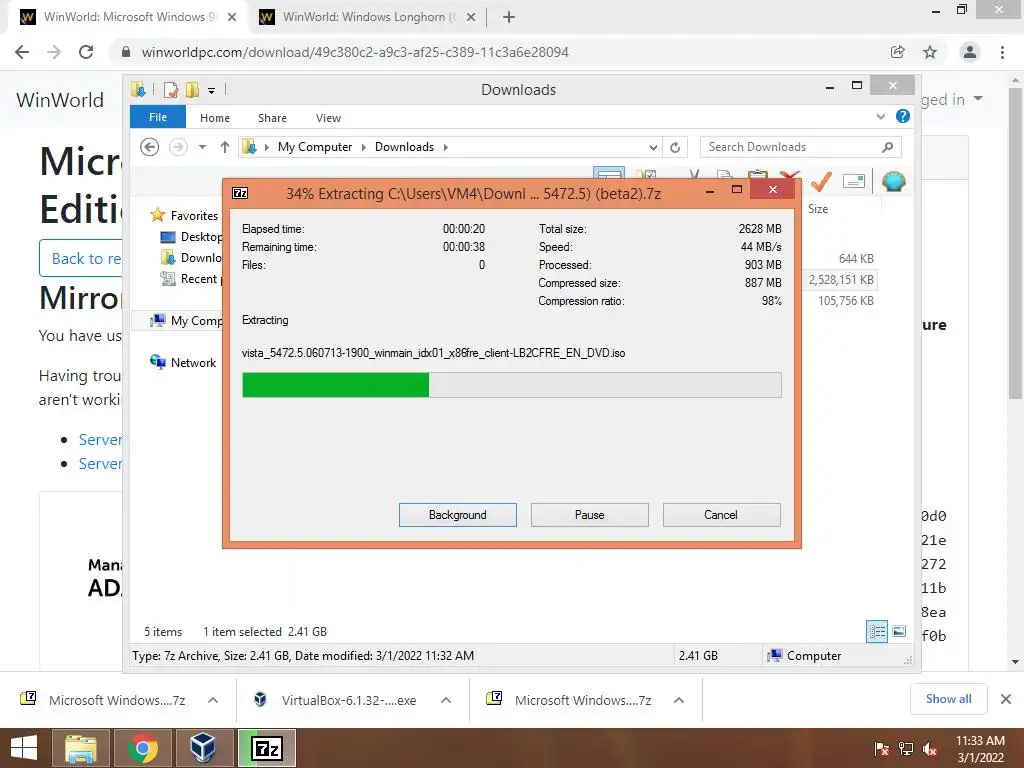Open the File tab in Explorer ribbon
This screenshot has width=1024, height=768.
(x=158, y=117)
